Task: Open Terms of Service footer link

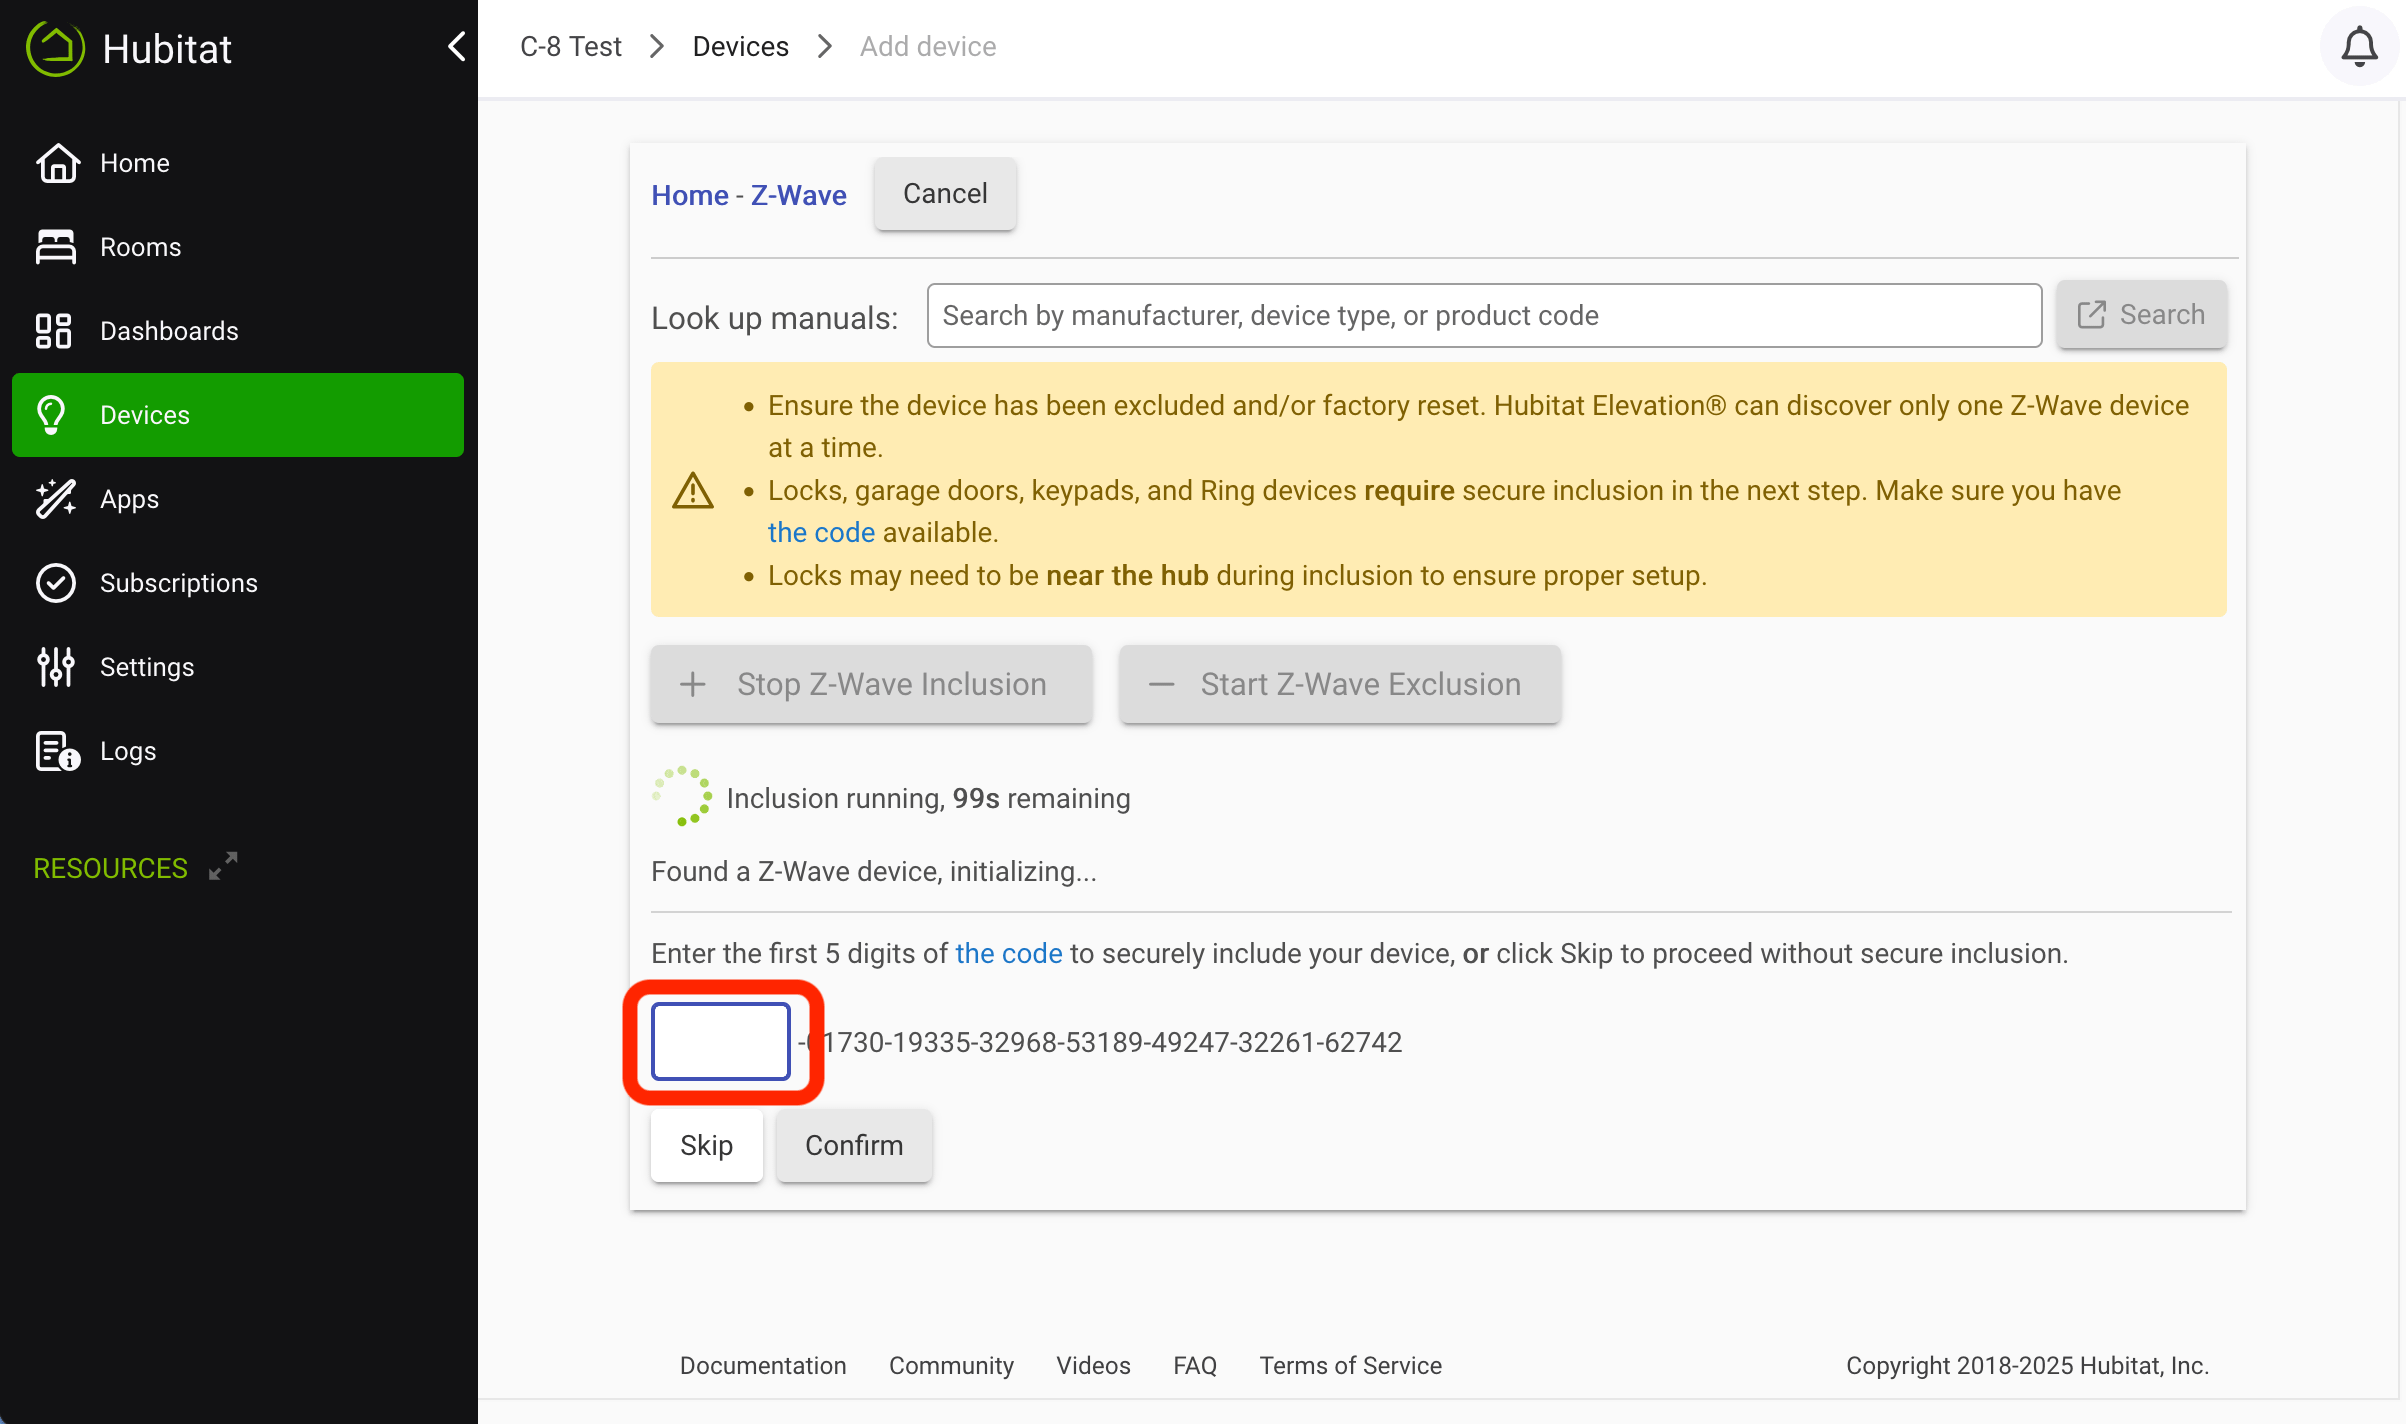Action: (x=1350, y=1365)
